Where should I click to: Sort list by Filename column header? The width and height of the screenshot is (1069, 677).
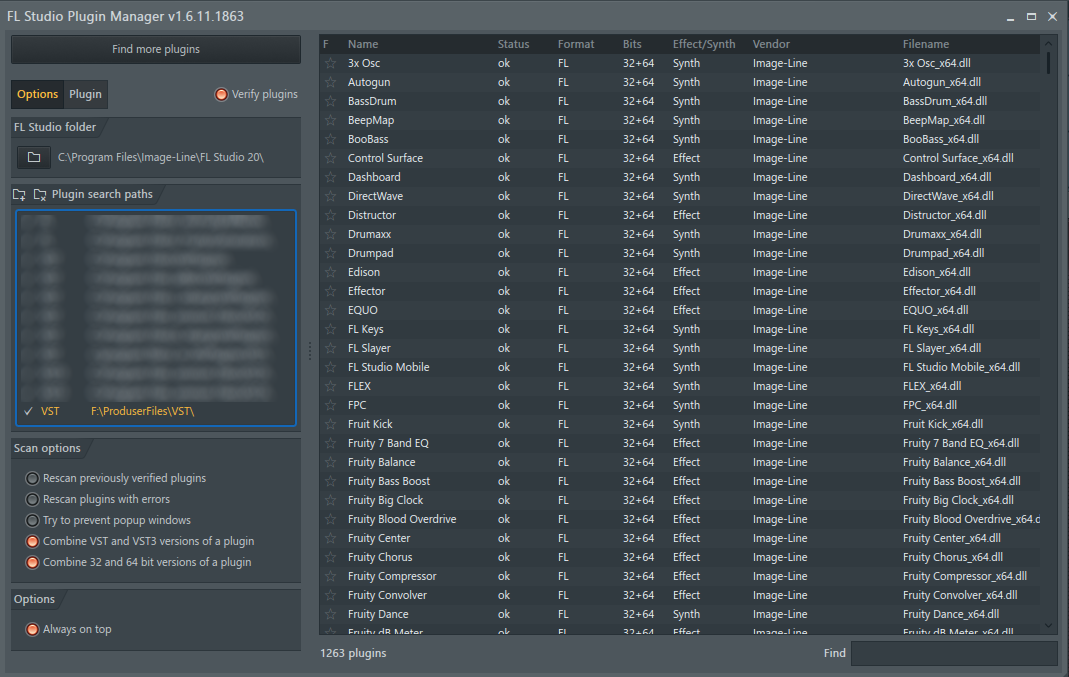[926, 44]
